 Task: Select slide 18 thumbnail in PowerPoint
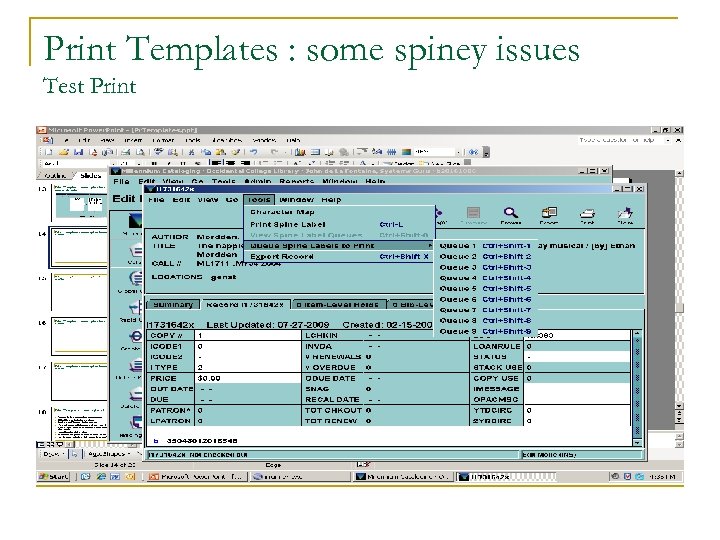point(79,423)
